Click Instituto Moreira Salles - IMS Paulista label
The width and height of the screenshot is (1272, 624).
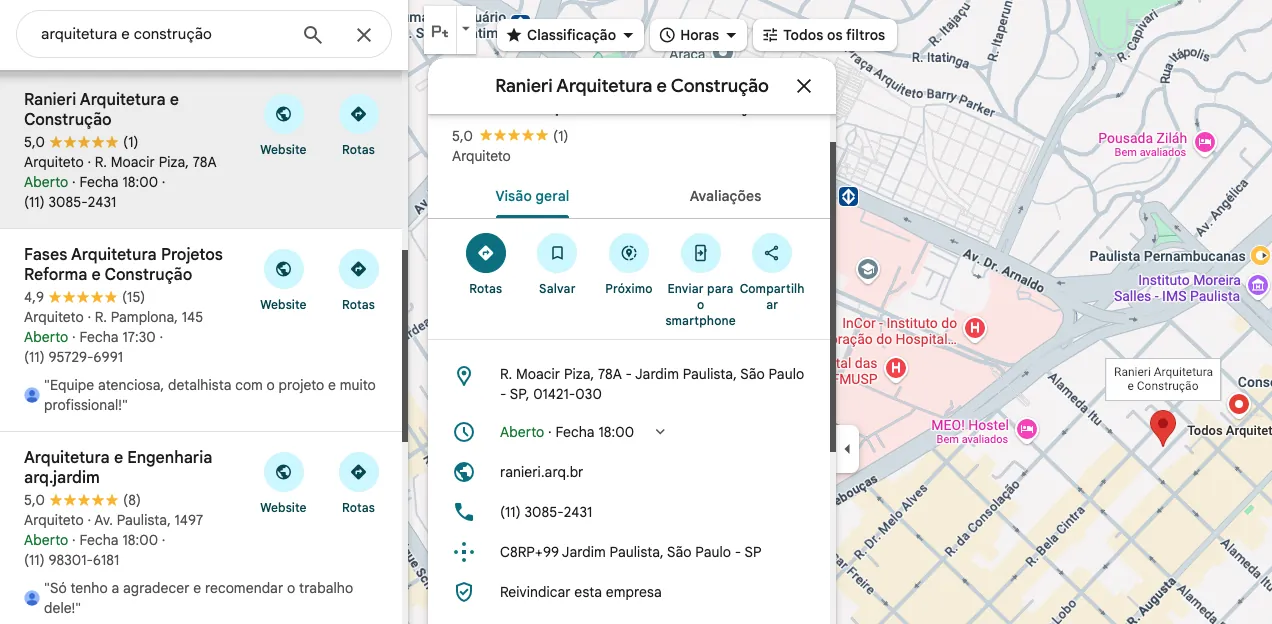click(x=1177, y=288)
